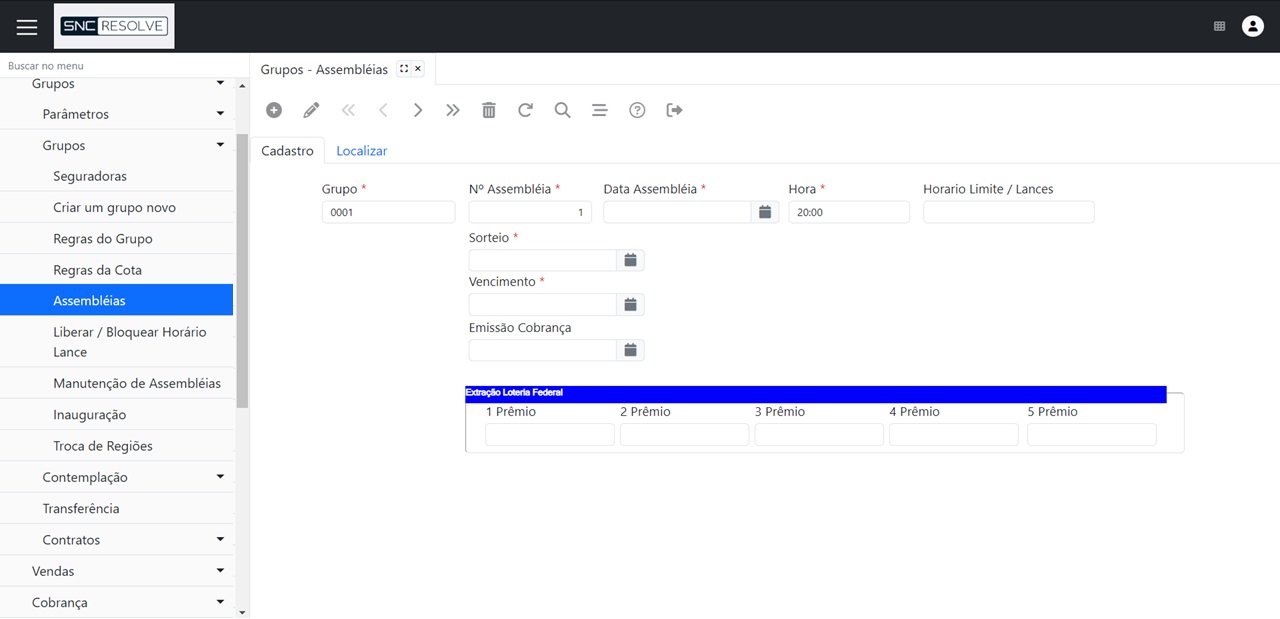
Task: Open the Sorteio calendar picker
Action: point(630,260)
